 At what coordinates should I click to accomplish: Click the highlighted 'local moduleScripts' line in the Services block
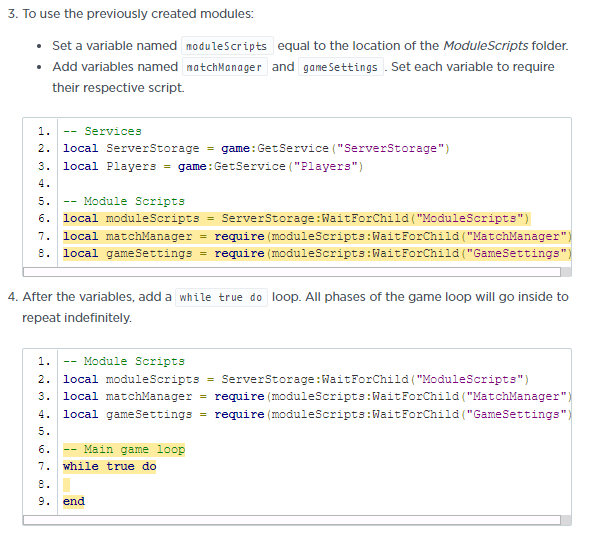tap(297, 219)
